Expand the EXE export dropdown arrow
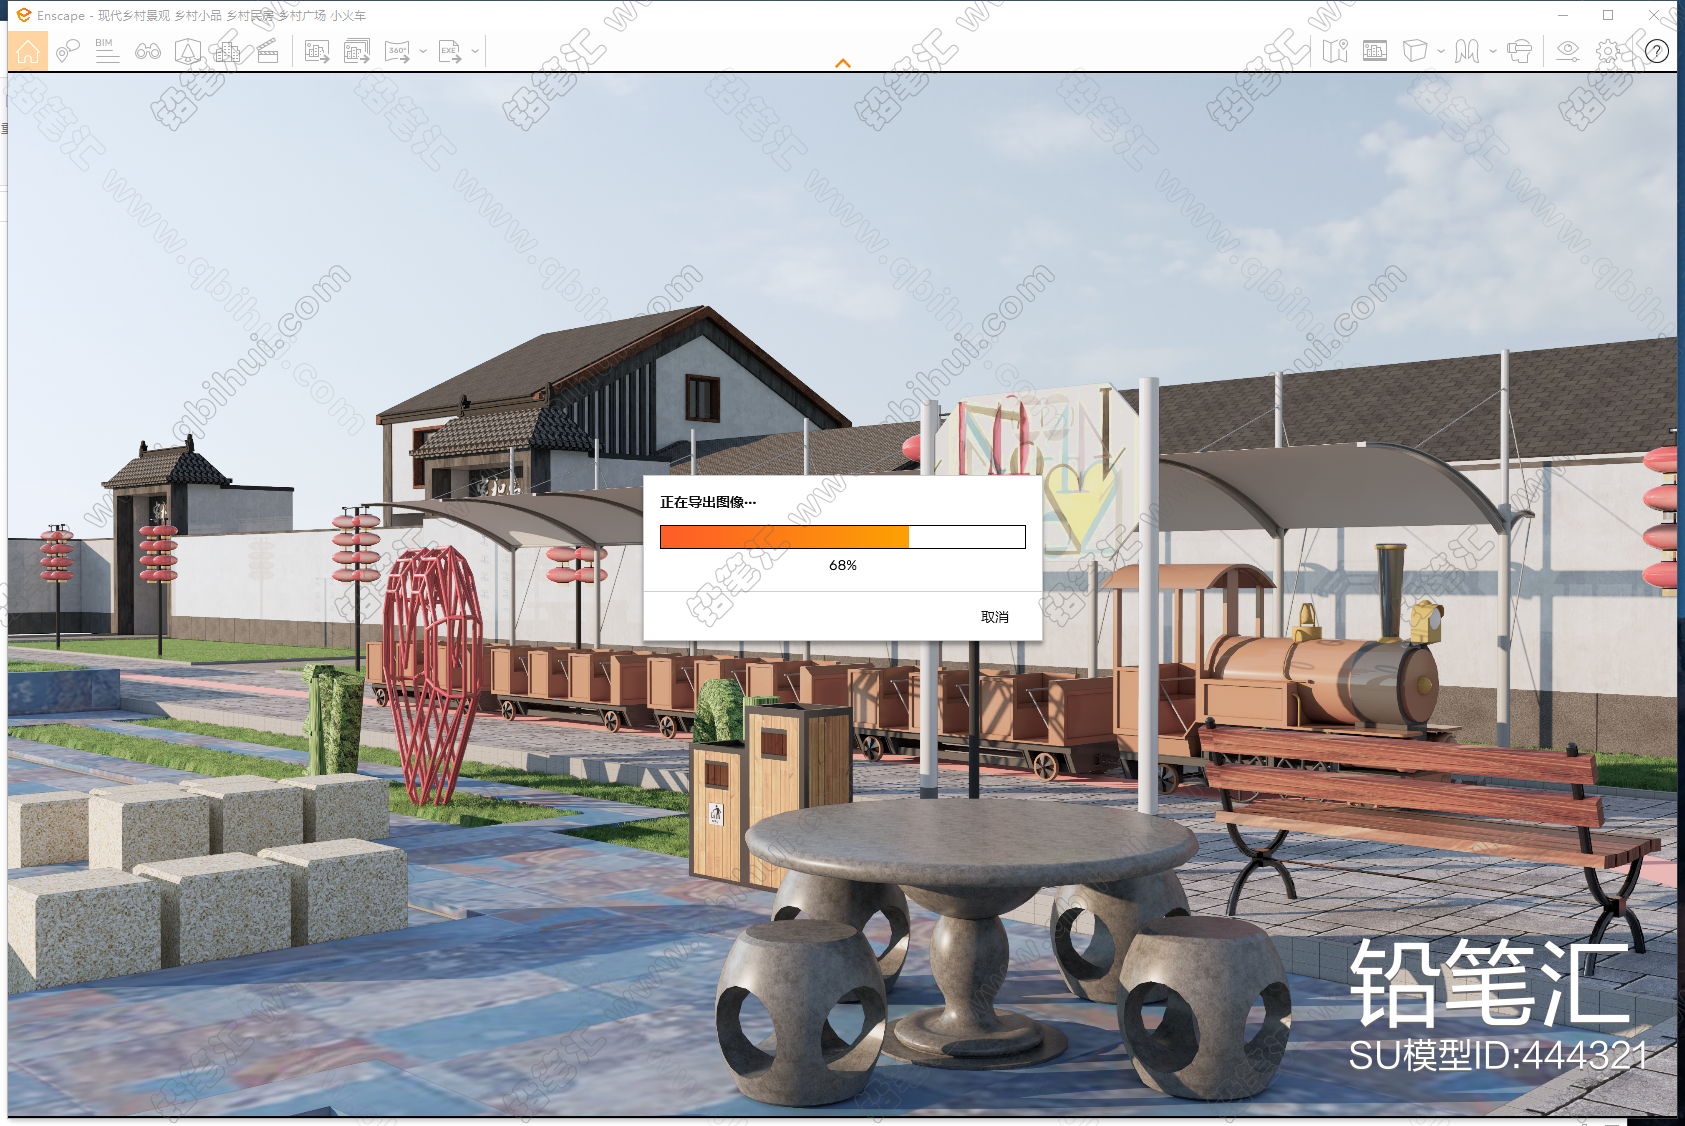This screenshot has width=1685, height=1126. click(475, 51)
